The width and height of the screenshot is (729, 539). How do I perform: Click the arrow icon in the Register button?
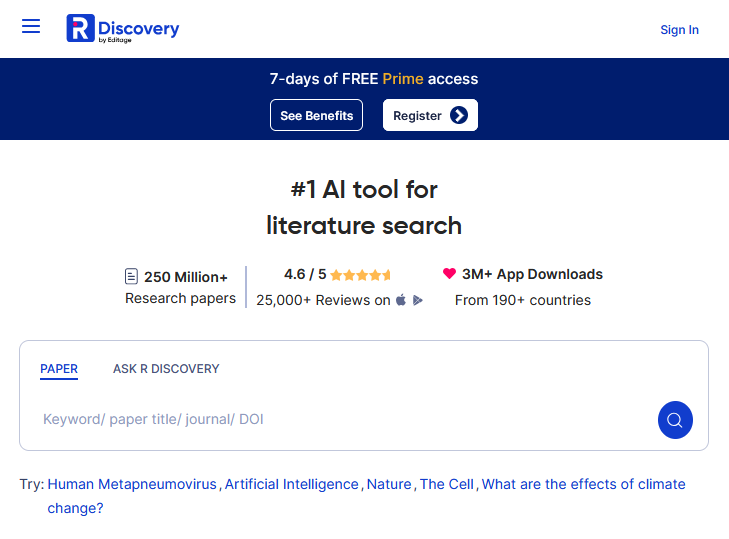pos(459,115)
